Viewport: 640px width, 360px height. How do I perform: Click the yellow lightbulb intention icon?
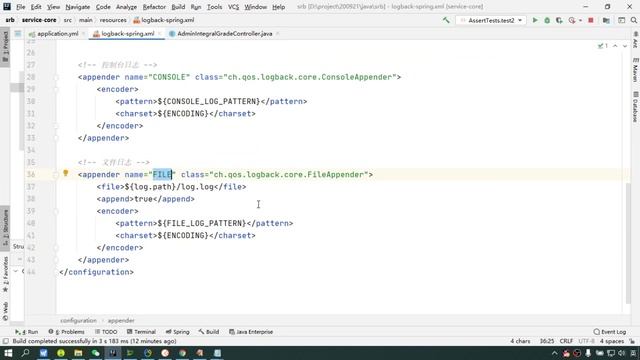tap(66, 173)
